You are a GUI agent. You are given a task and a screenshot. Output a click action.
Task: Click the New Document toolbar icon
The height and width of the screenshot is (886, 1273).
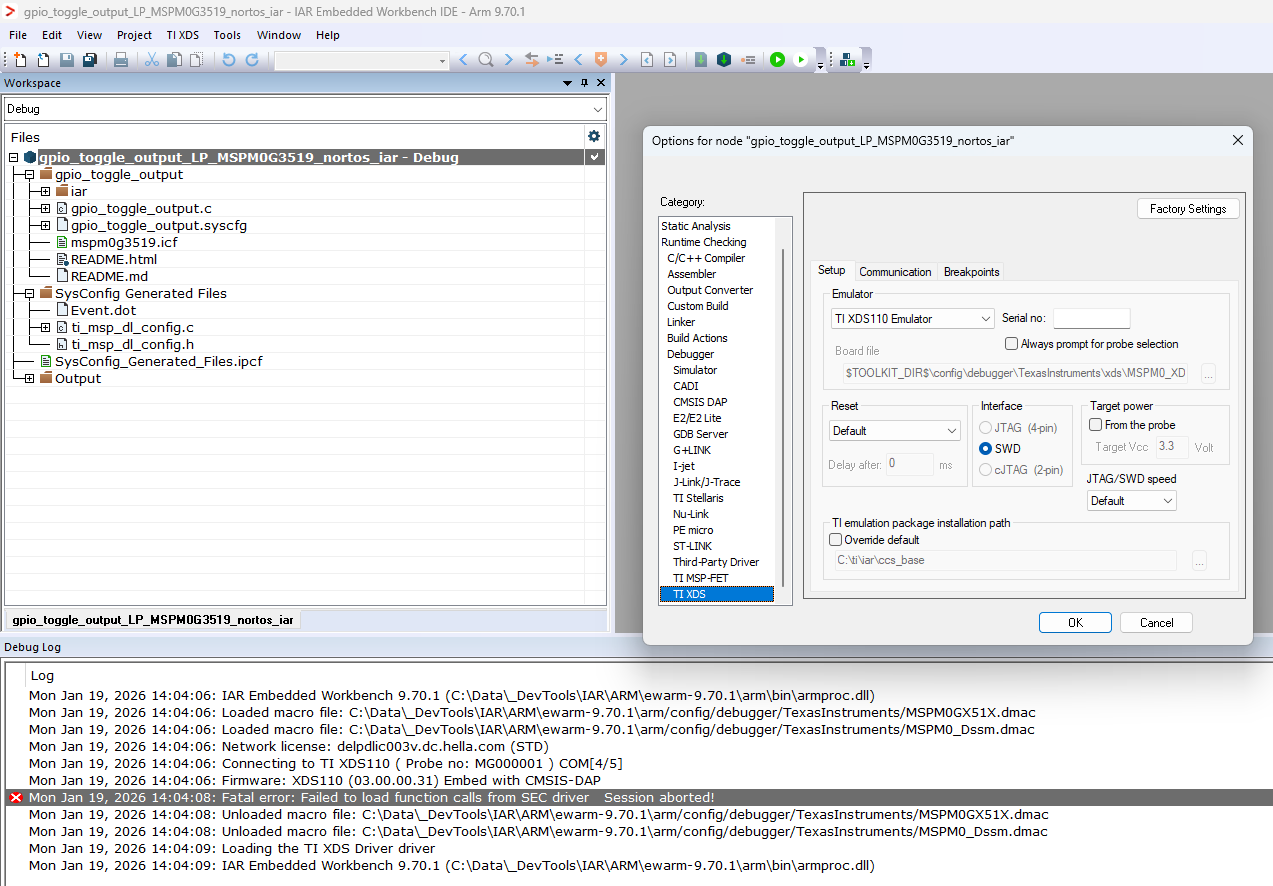point(19,60)
